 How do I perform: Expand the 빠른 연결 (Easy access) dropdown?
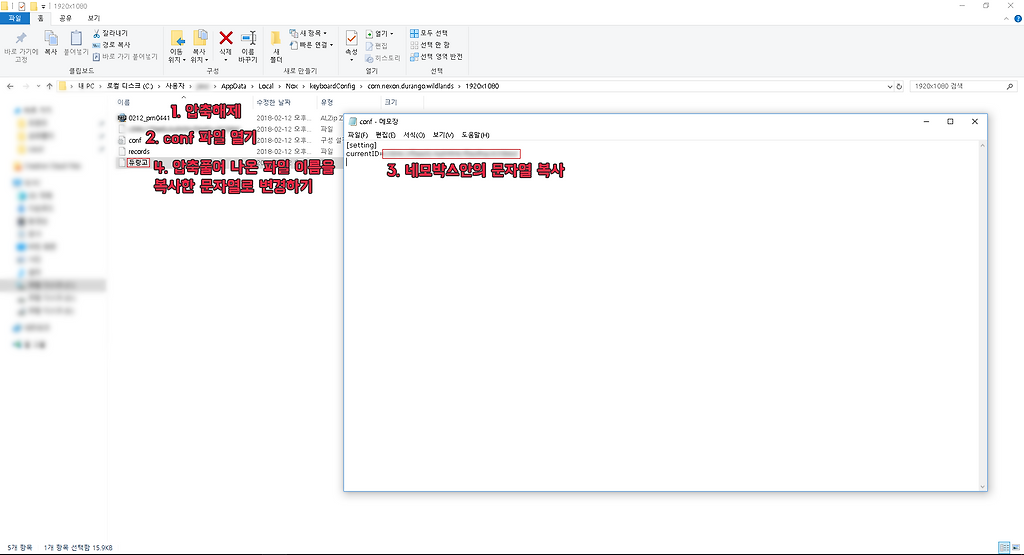pos(312,45)
